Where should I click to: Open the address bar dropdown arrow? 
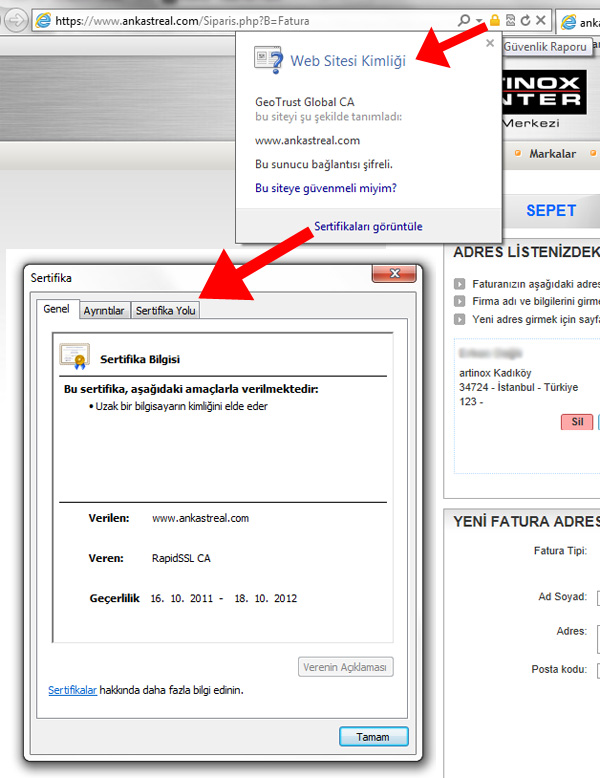tap(479, 21)
